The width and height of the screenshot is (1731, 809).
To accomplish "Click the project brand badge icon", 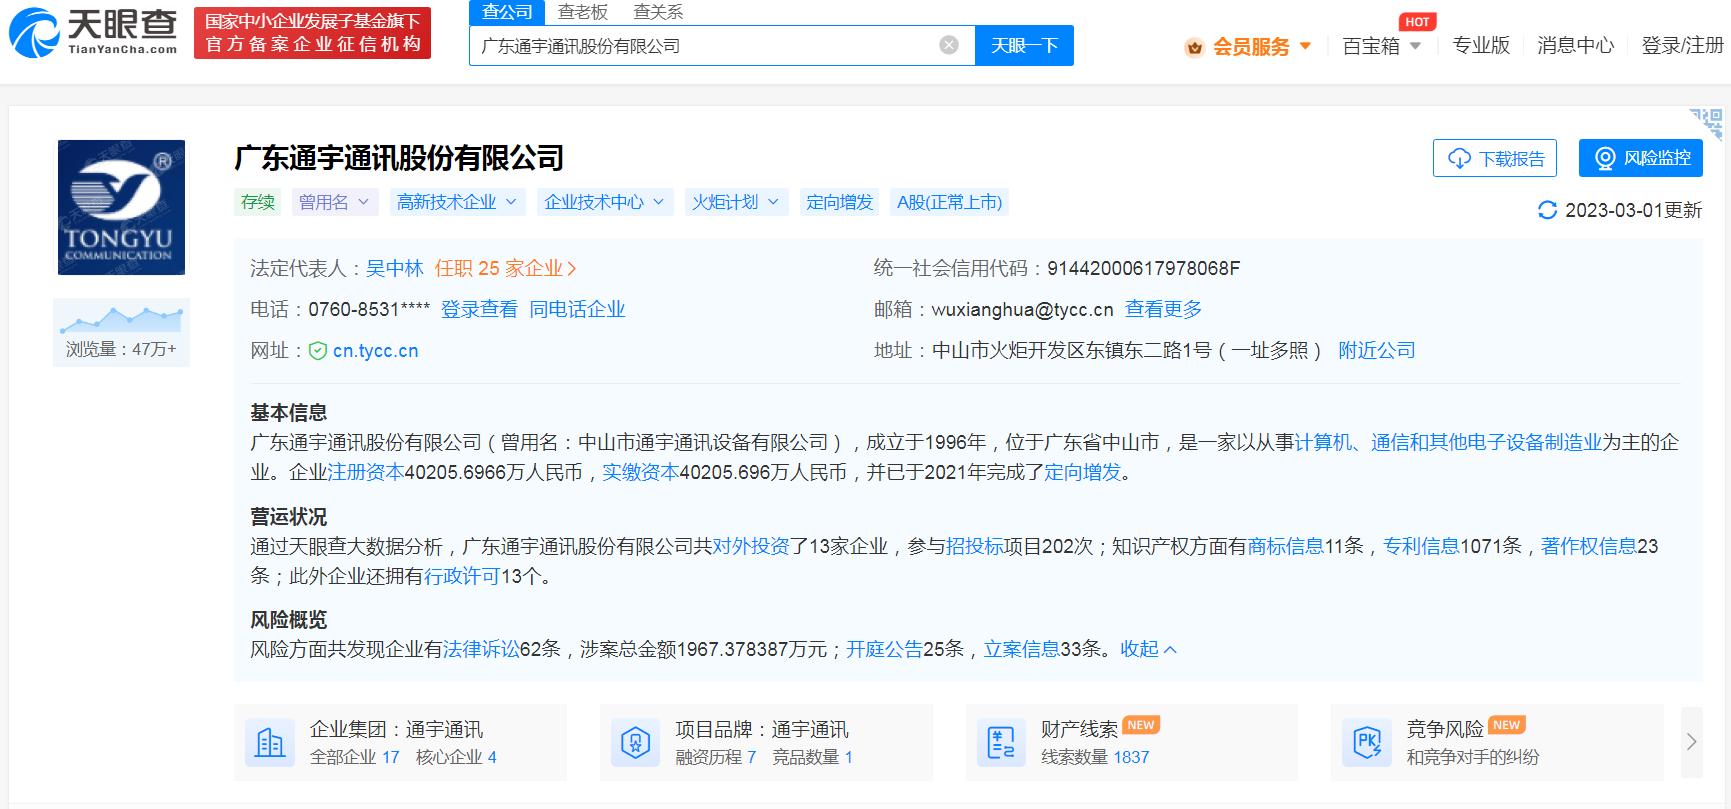I will pyautogui.click(x=636, y=743).
